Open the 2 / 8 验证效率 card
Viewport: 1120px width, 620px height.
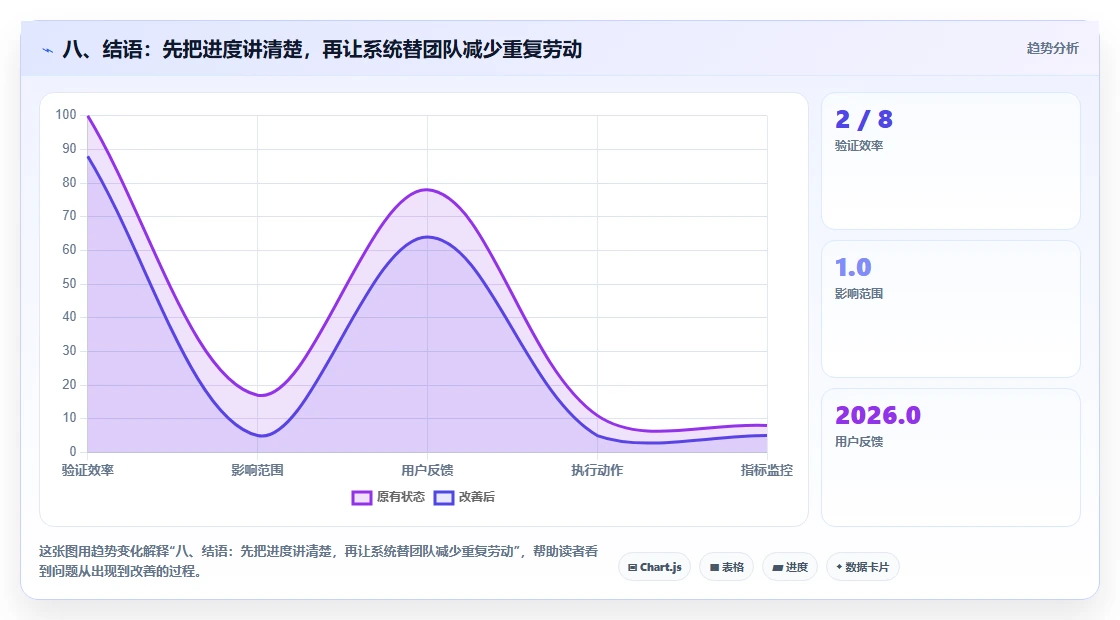tap(951, 161)
